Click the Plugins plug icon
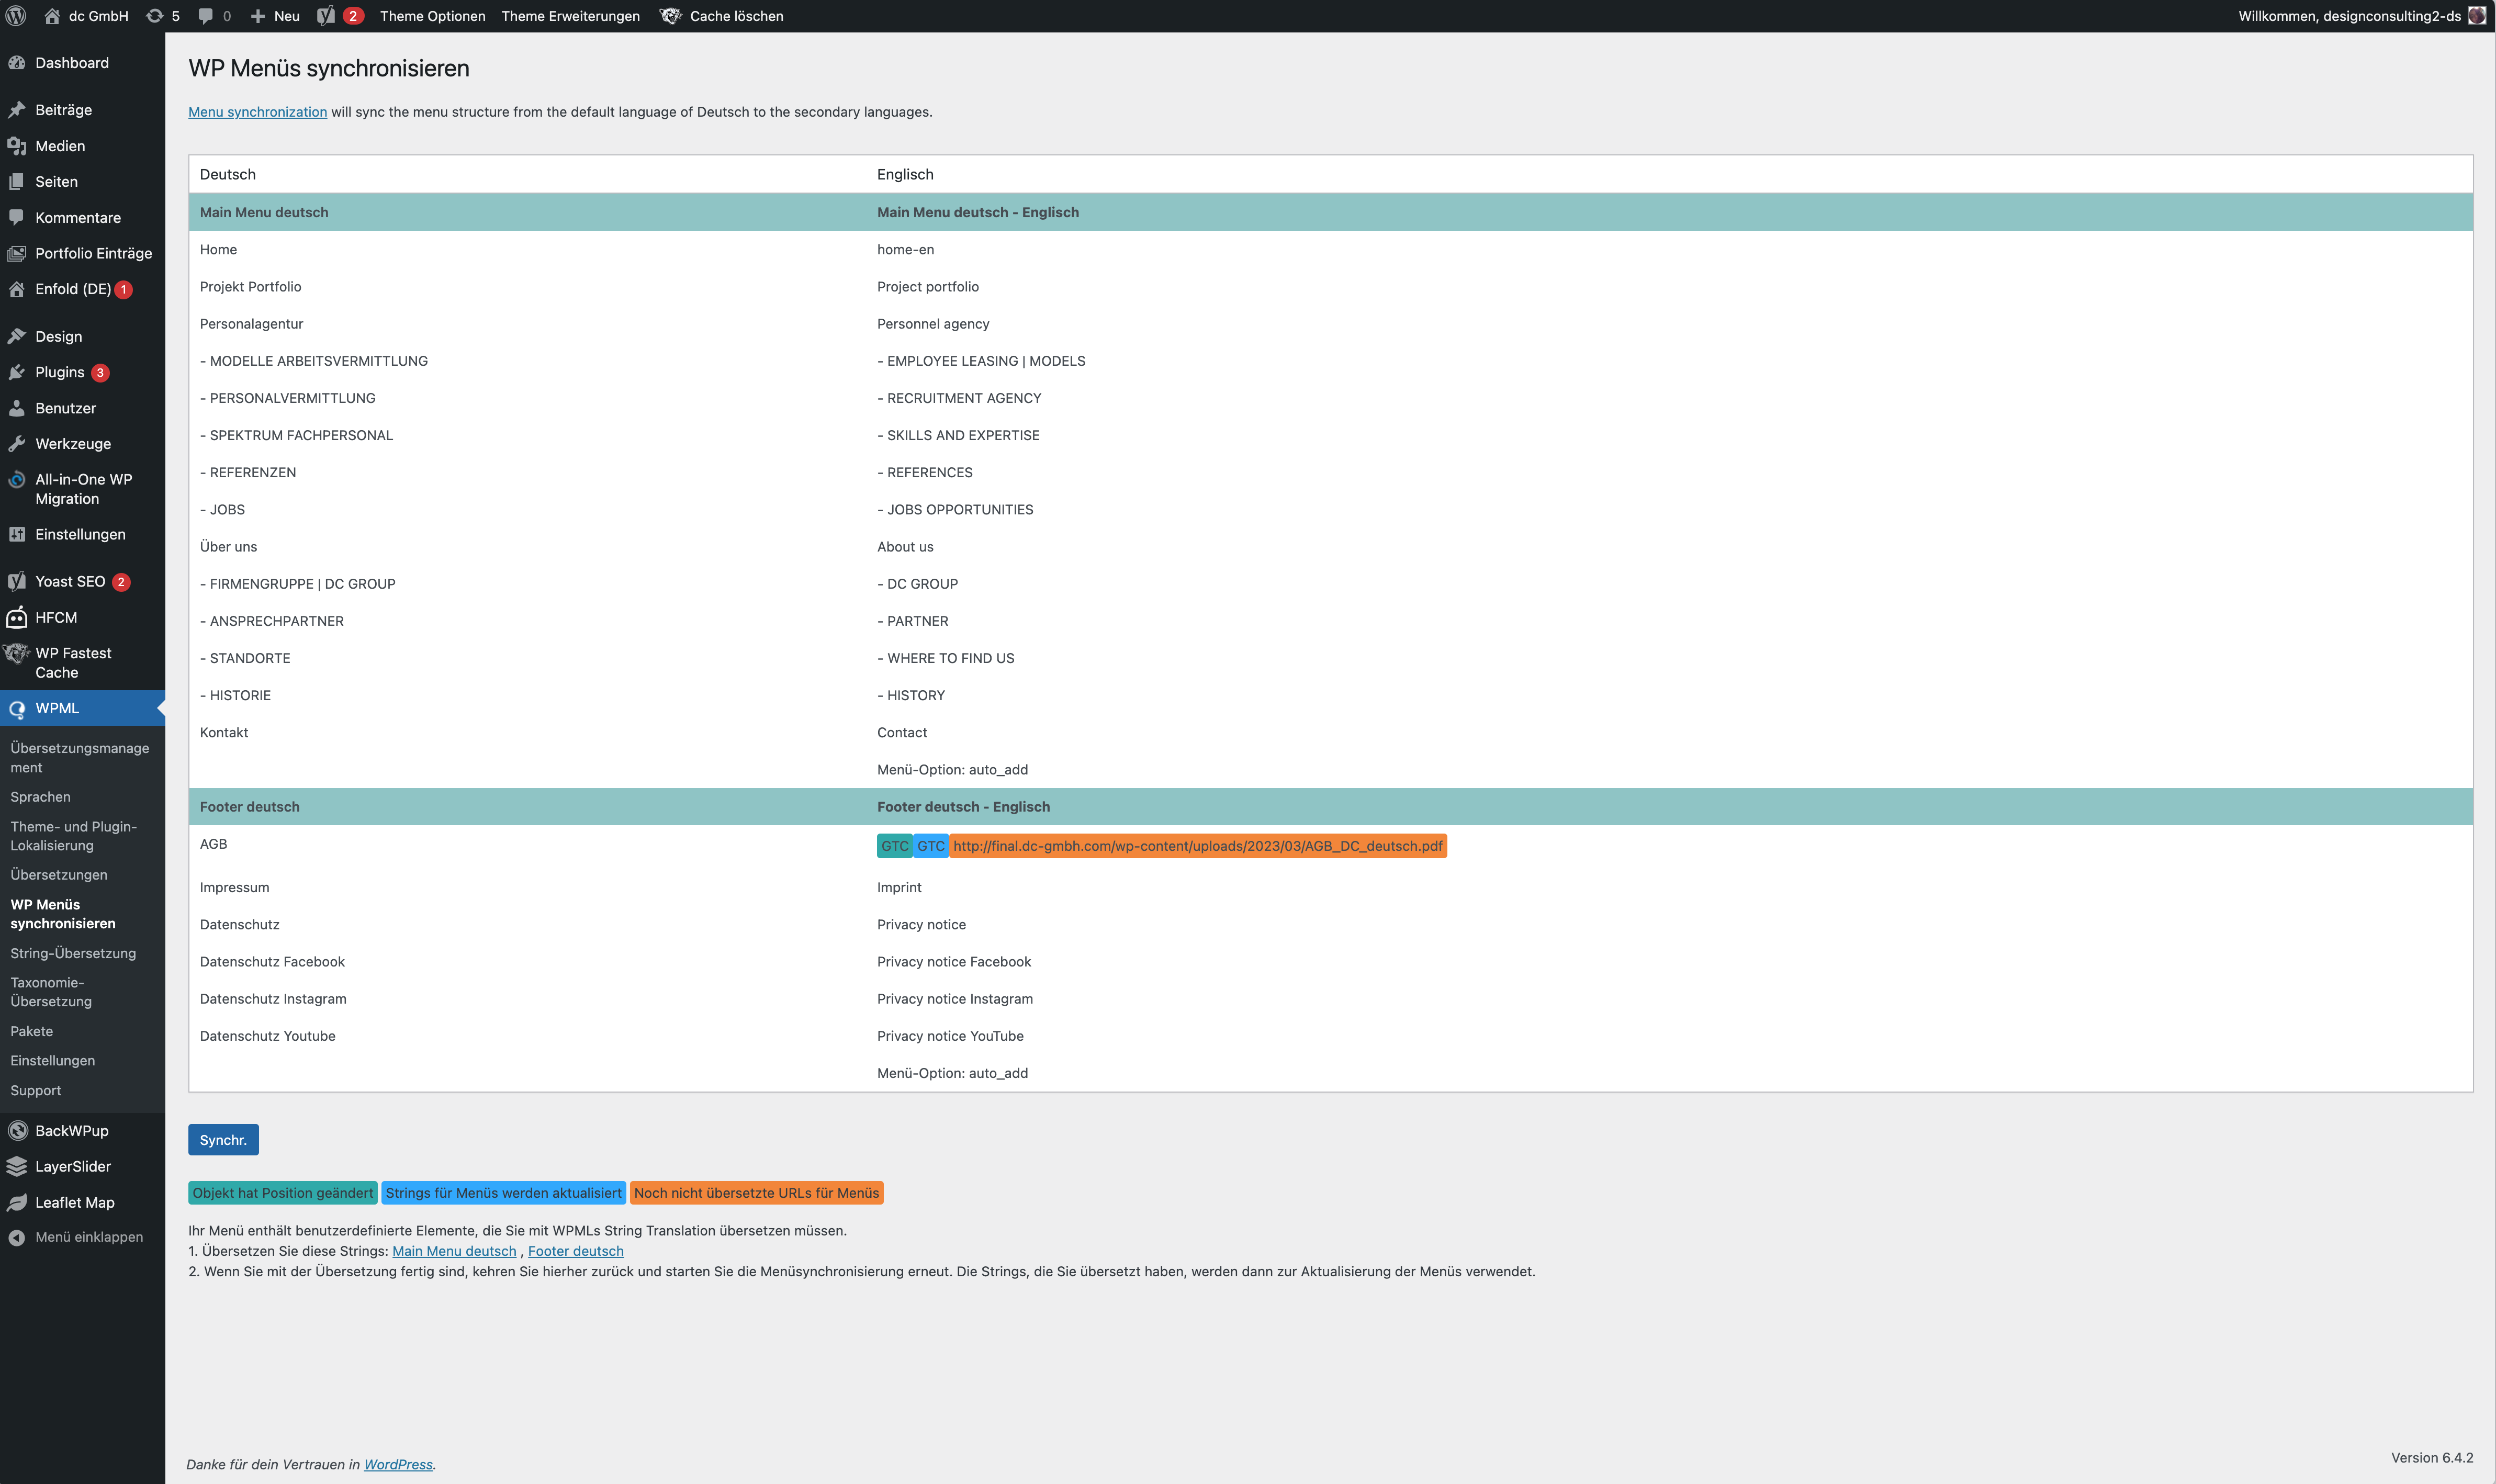The width and height of the screenshot is (2496, 1484). click(x=17, y=372)
